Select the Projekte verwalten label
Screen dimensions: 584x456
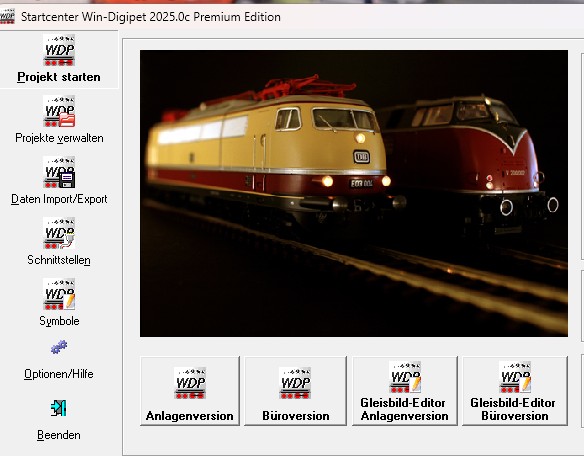[59, 138]
